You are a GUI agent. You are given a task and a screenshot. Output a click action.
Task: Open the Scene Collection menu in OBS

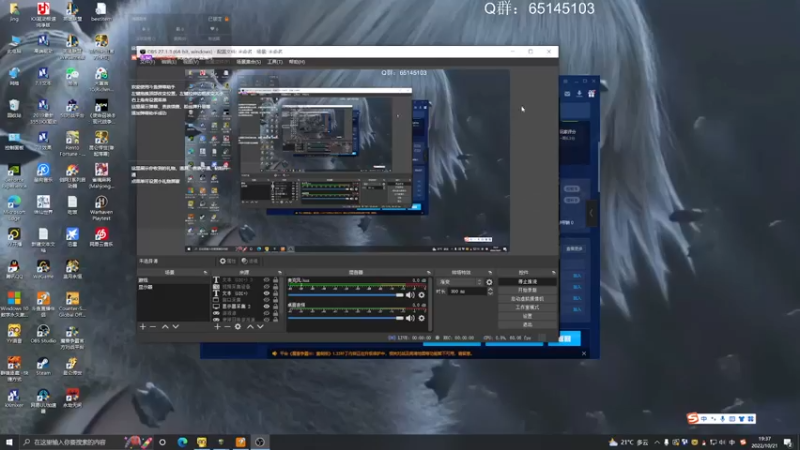coord(248,62)
